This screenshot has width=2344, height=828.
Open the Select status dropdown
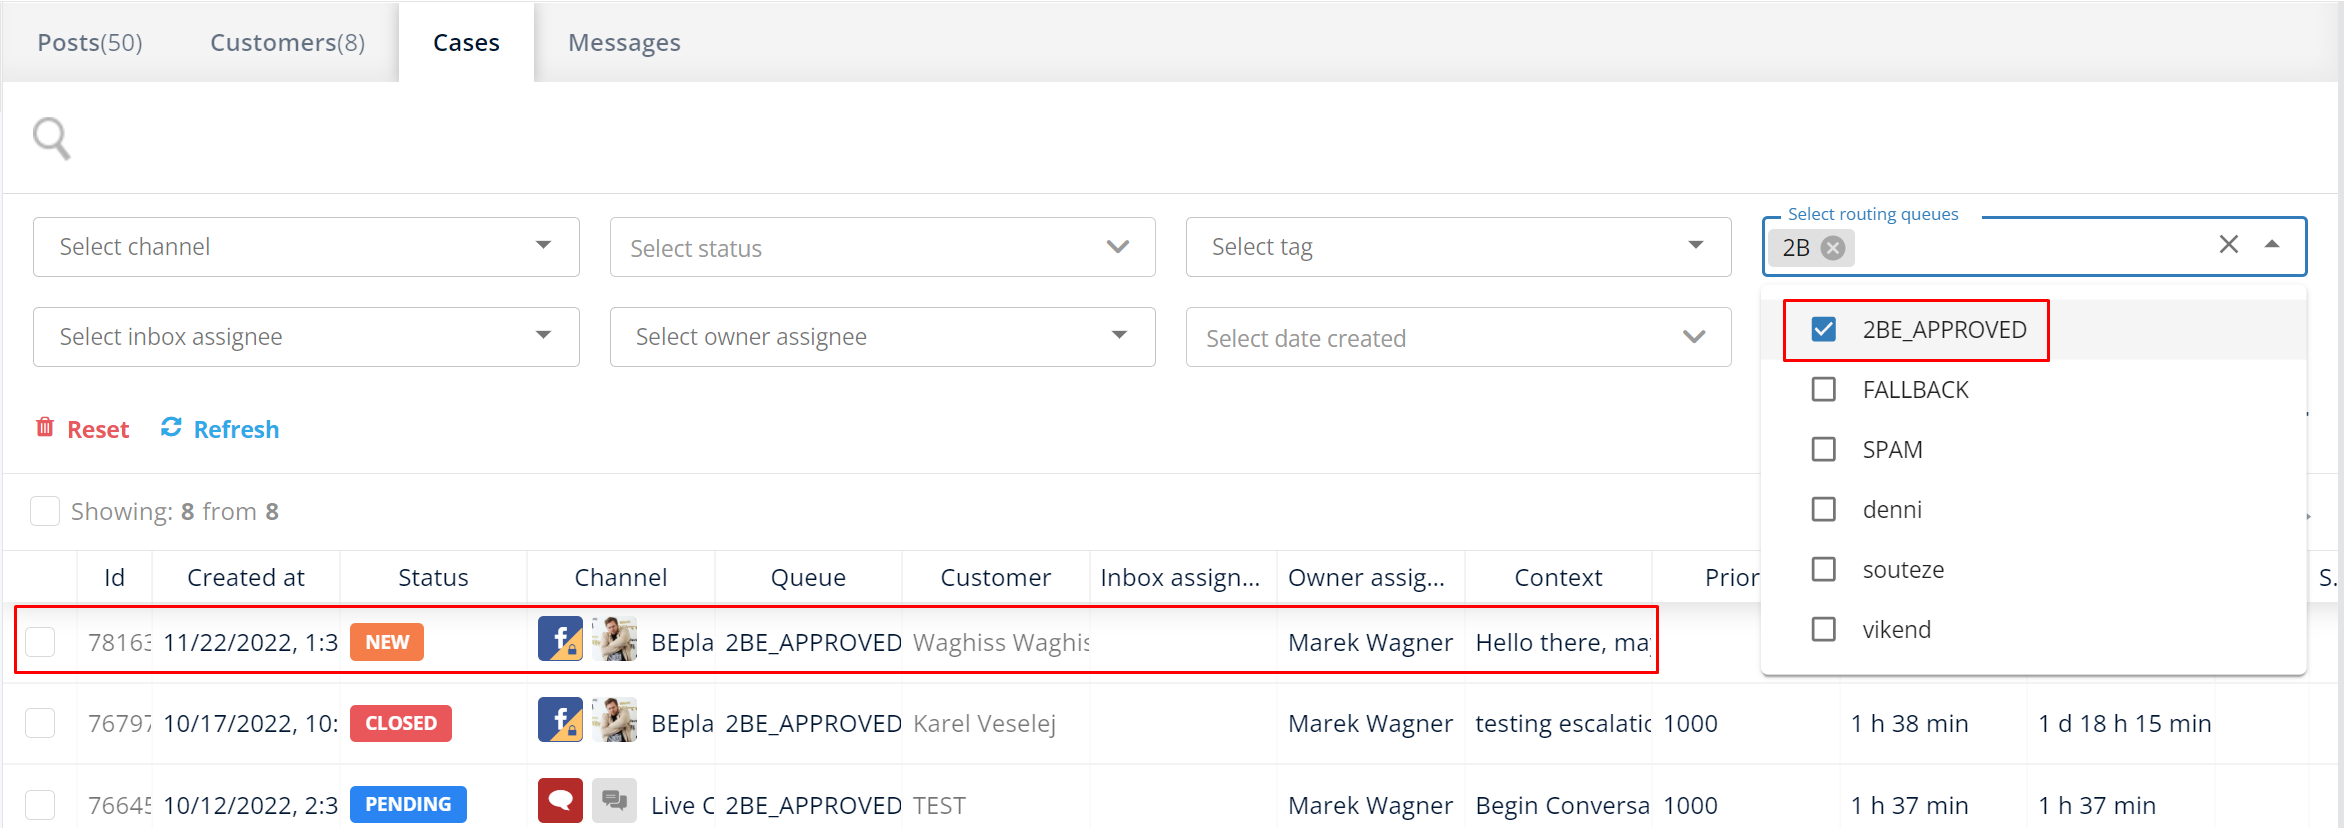tap(883, 247)
